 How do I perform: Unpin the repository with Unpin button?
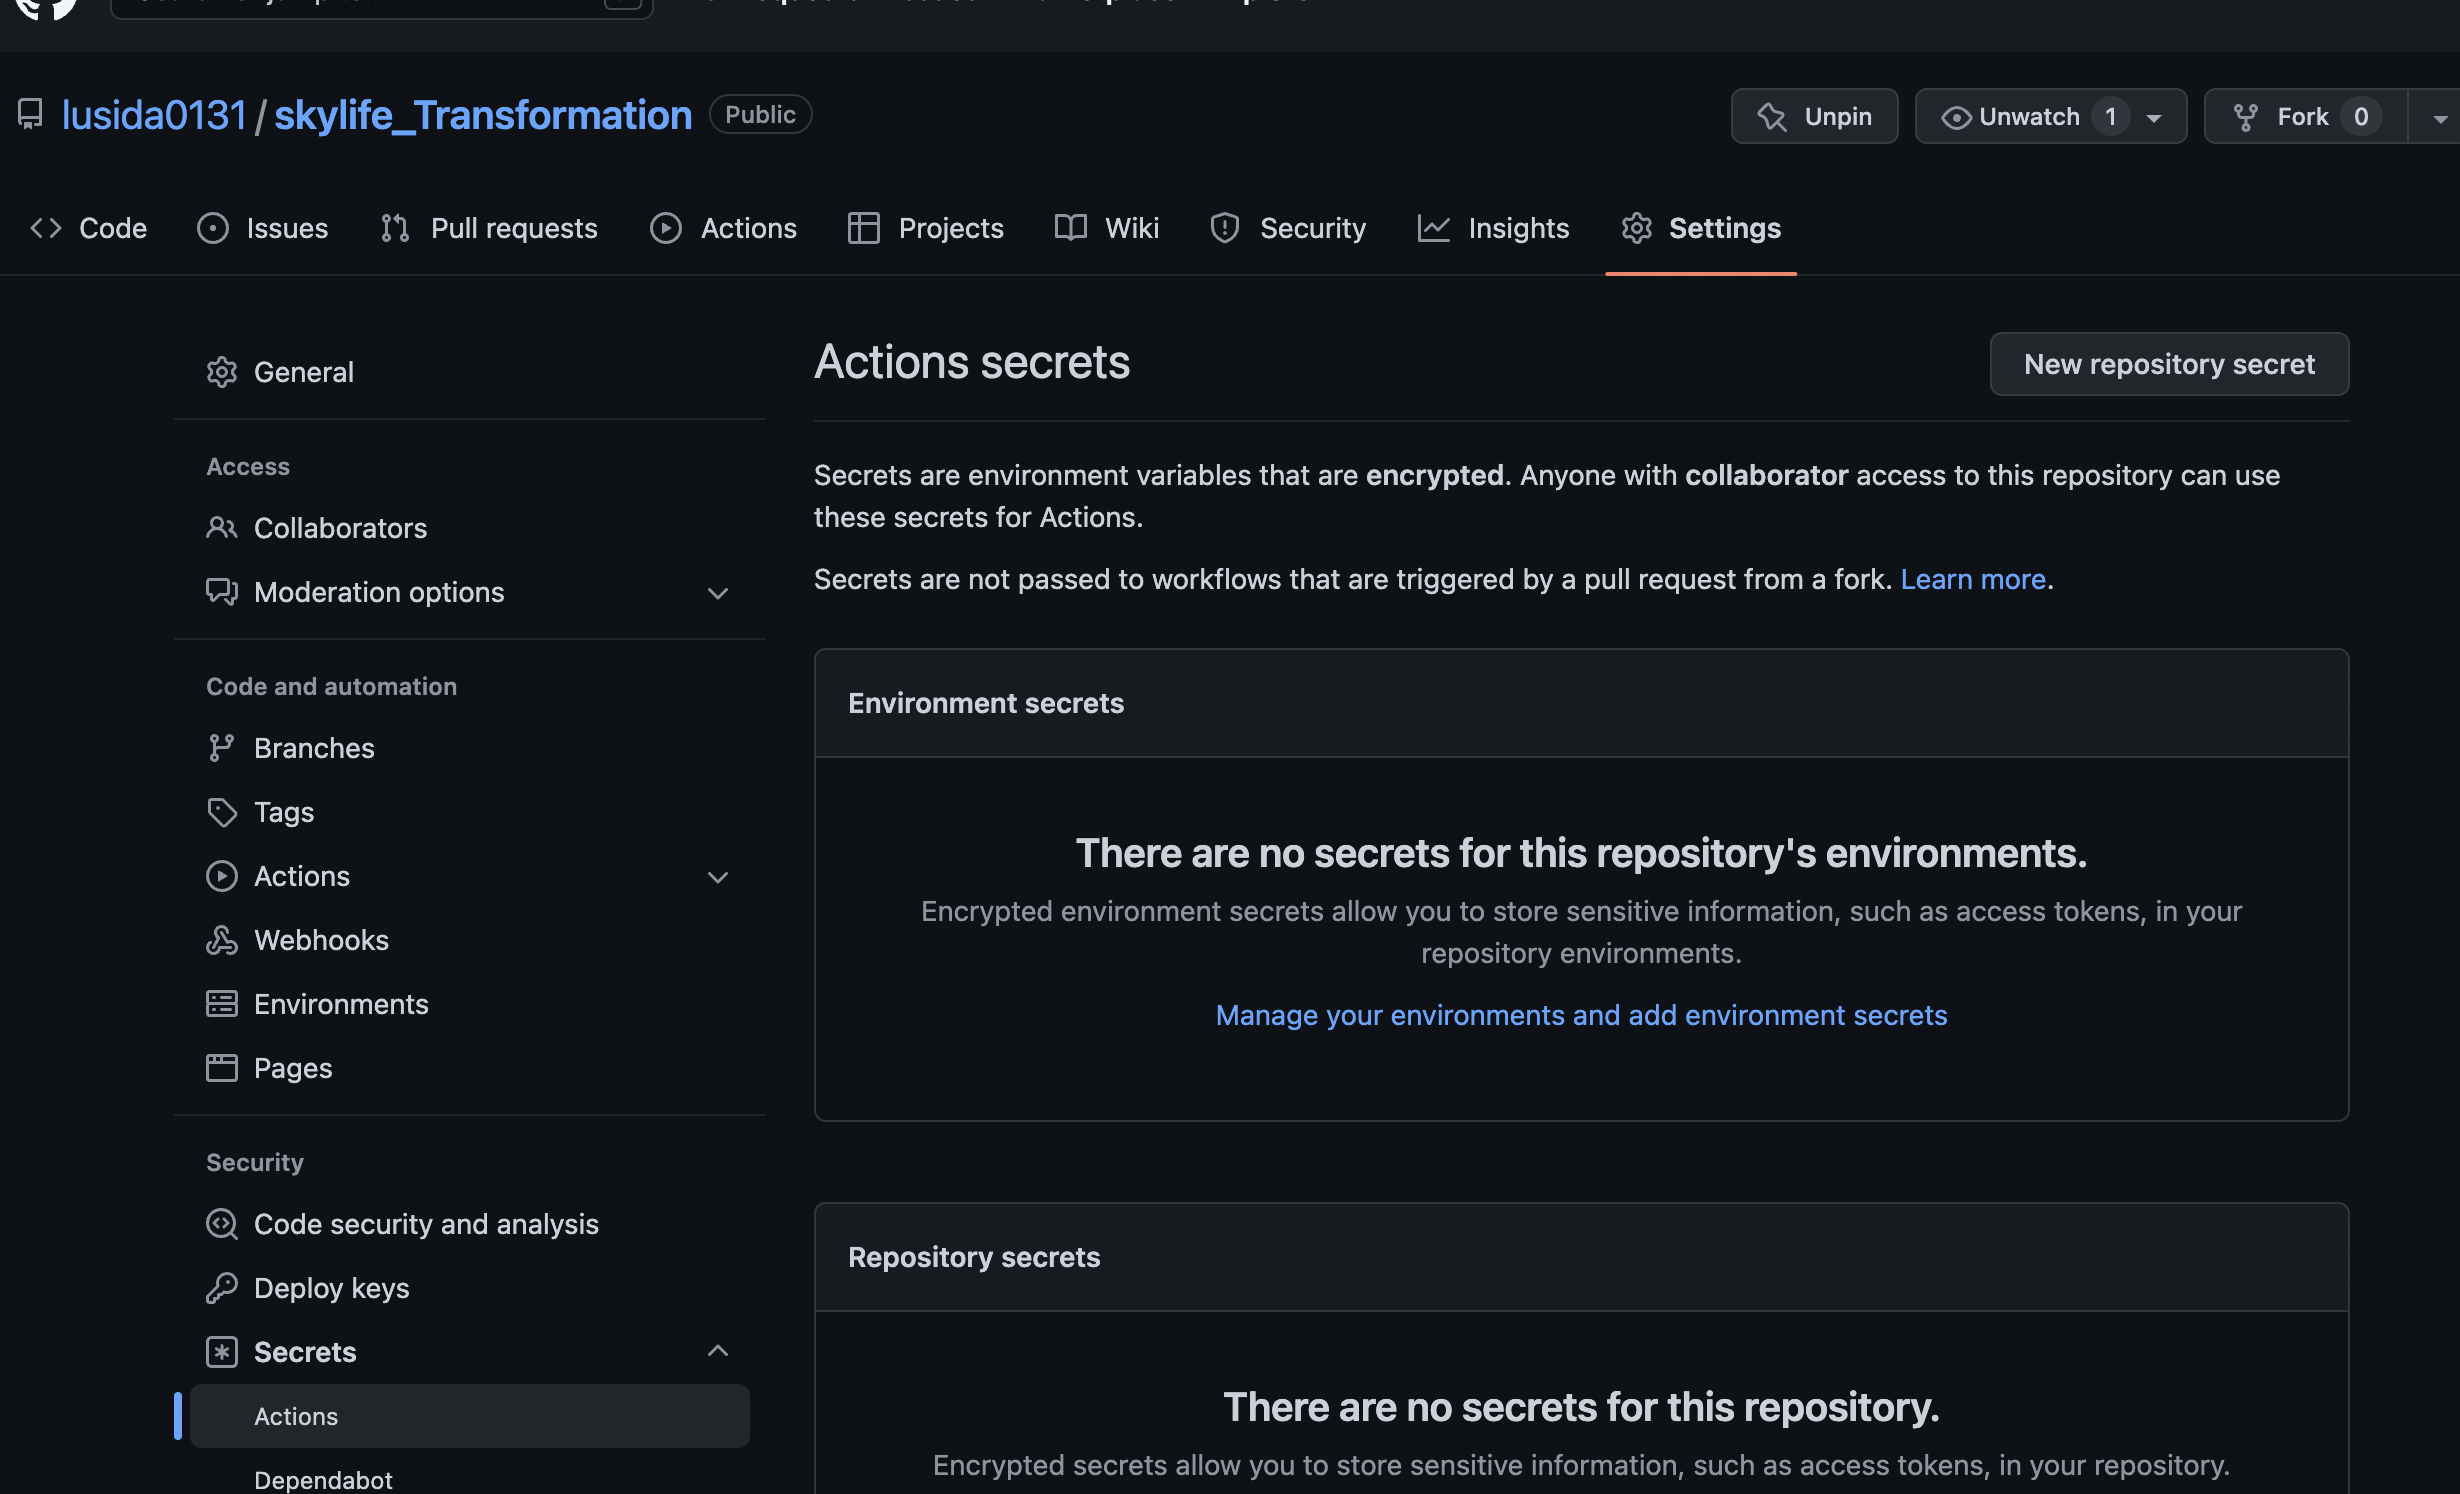1814,117
